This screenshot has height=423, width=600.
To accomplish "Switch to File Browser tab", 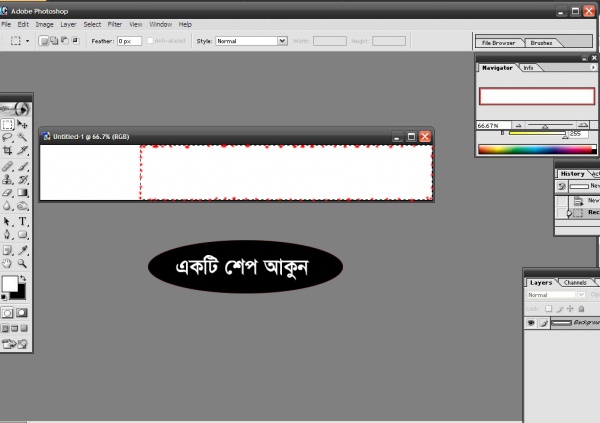I will coord(498,43).
